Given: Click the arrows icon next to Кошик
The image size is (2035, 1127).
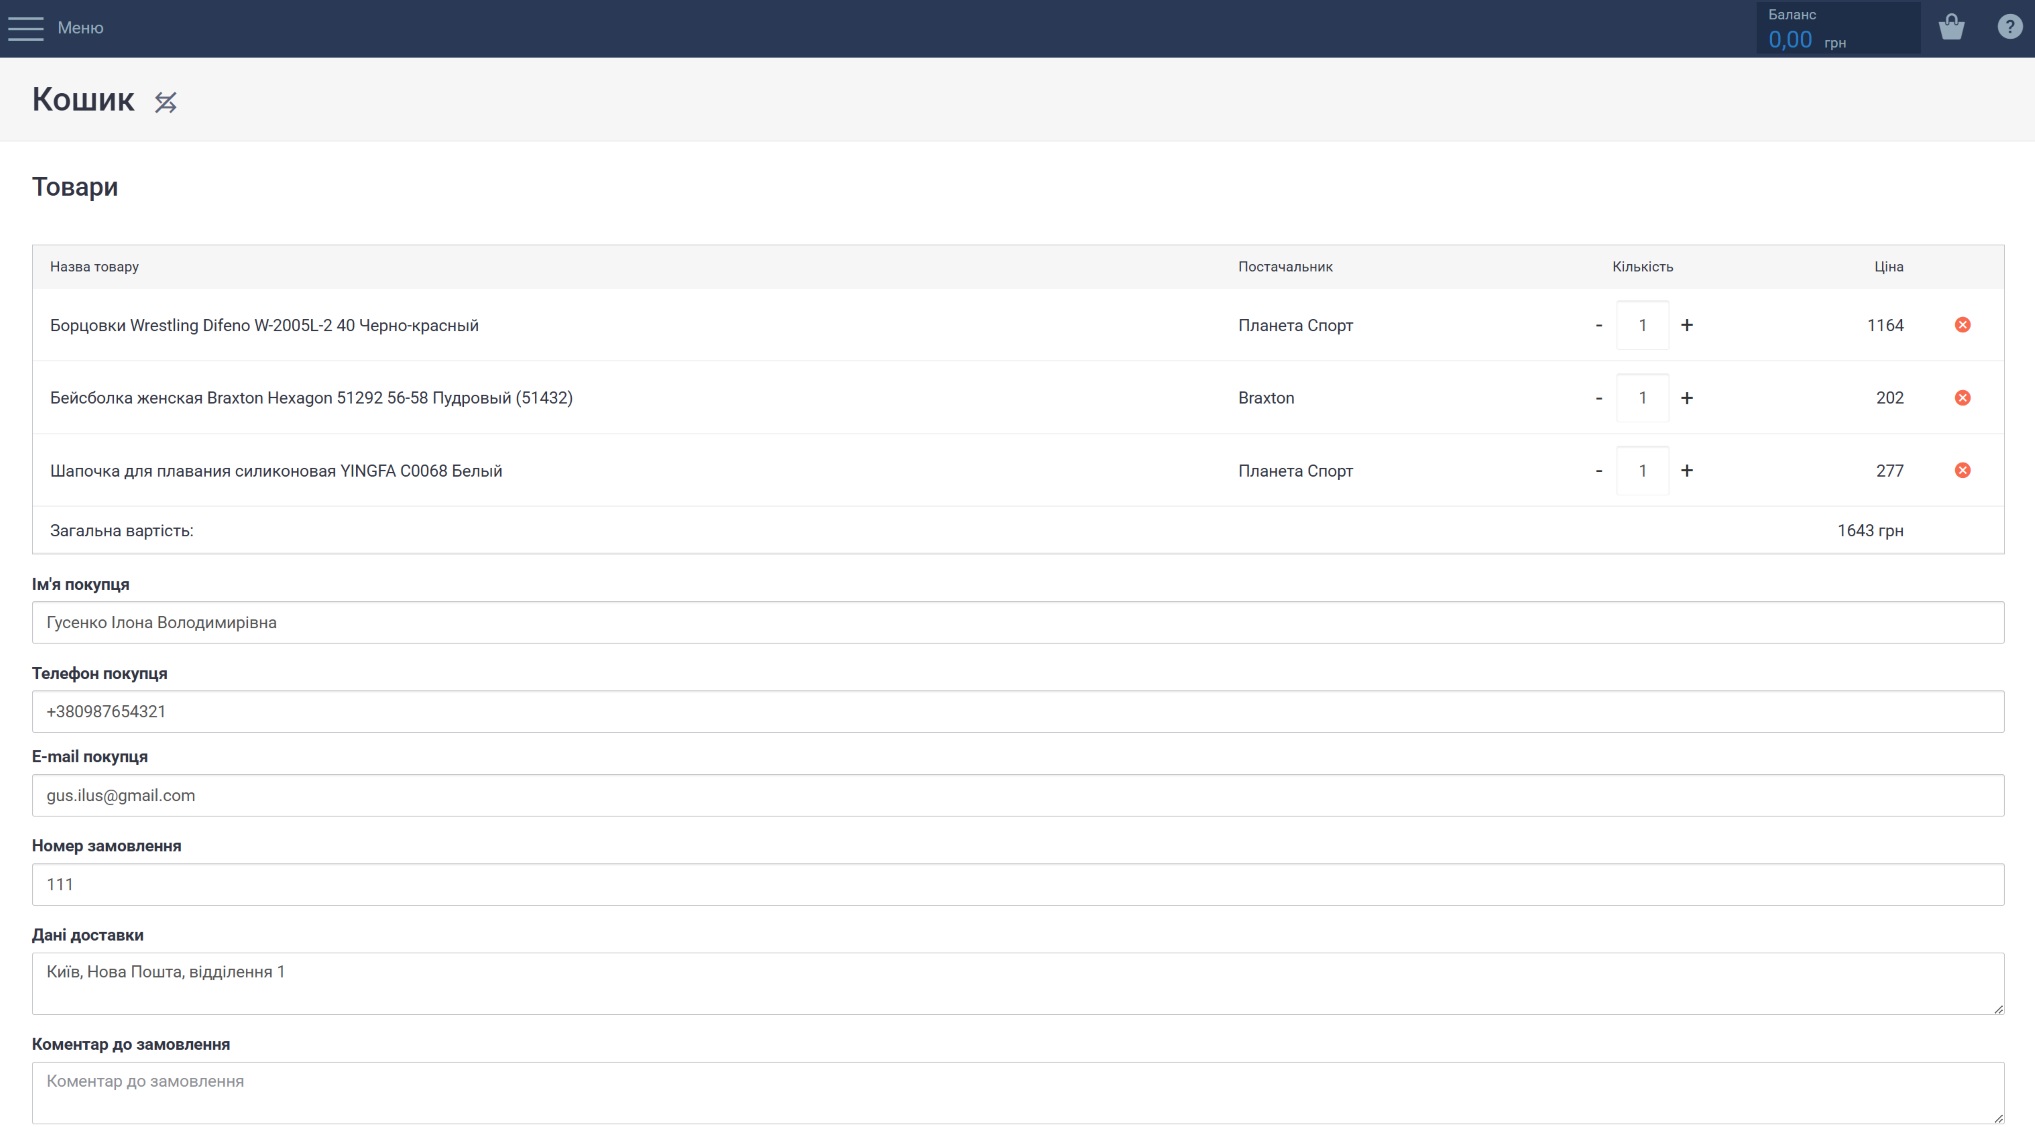Looking at the screenshot, I should (x=166, y=102).
